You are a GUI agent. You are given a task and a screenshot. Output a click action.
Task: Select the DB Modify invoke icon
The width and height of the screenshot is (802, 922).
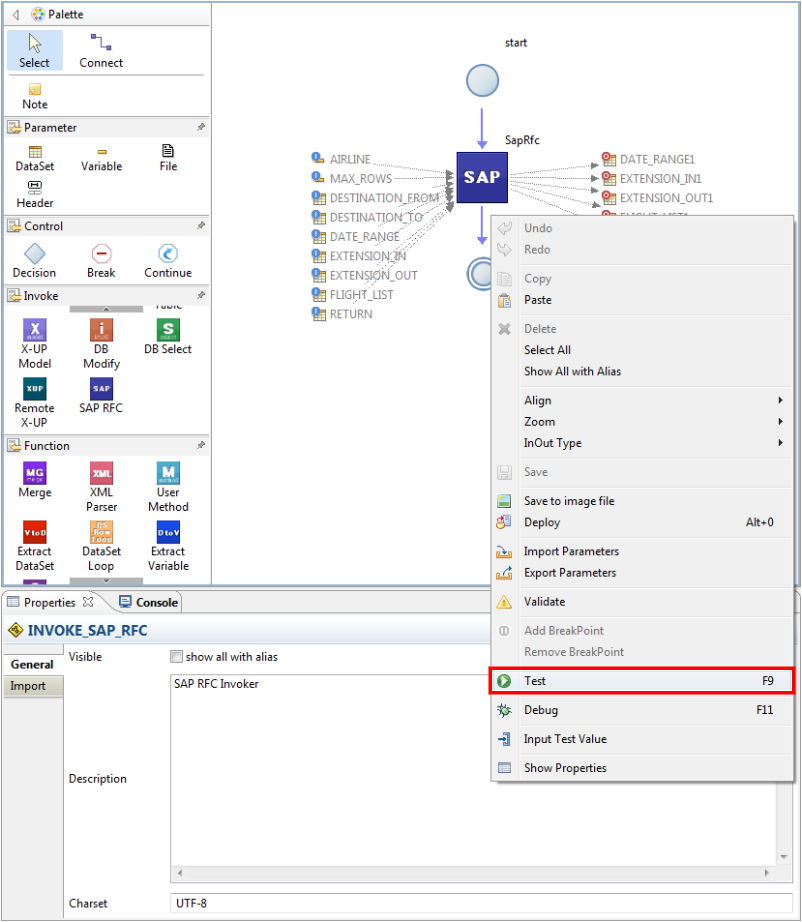101,343
